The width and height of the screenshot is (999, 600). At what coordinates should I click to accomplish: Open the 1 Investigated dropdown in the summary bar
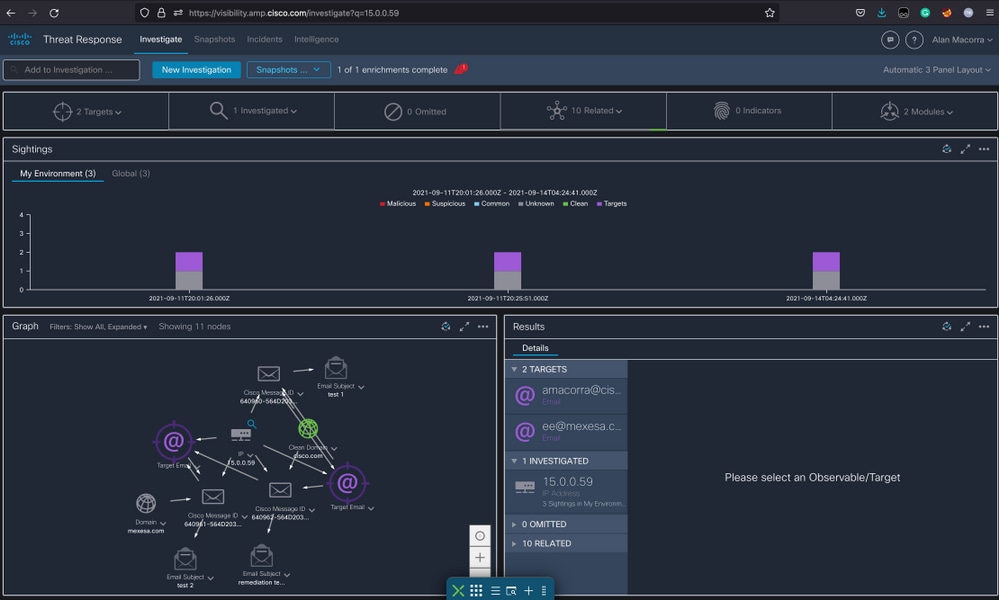tap(253, 111)
